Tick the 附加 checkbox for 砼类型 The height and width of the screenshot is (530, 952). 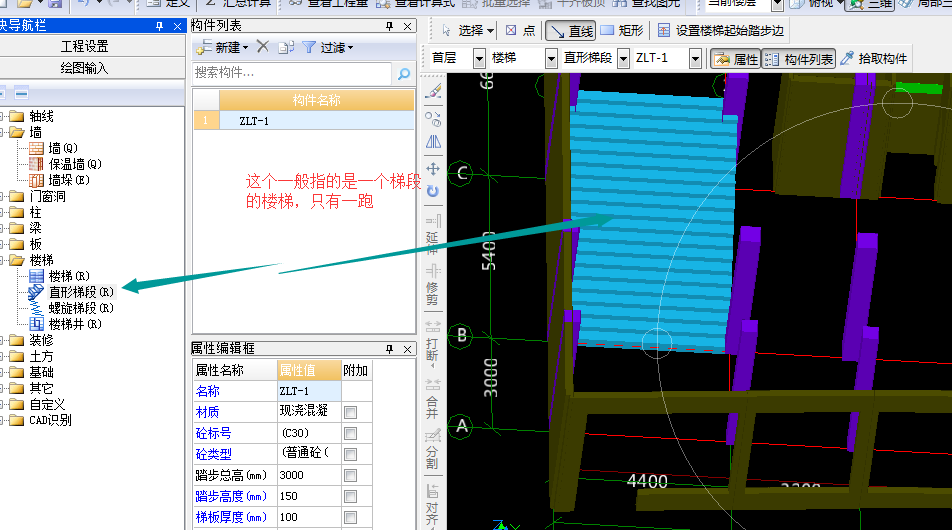[350, 455]
